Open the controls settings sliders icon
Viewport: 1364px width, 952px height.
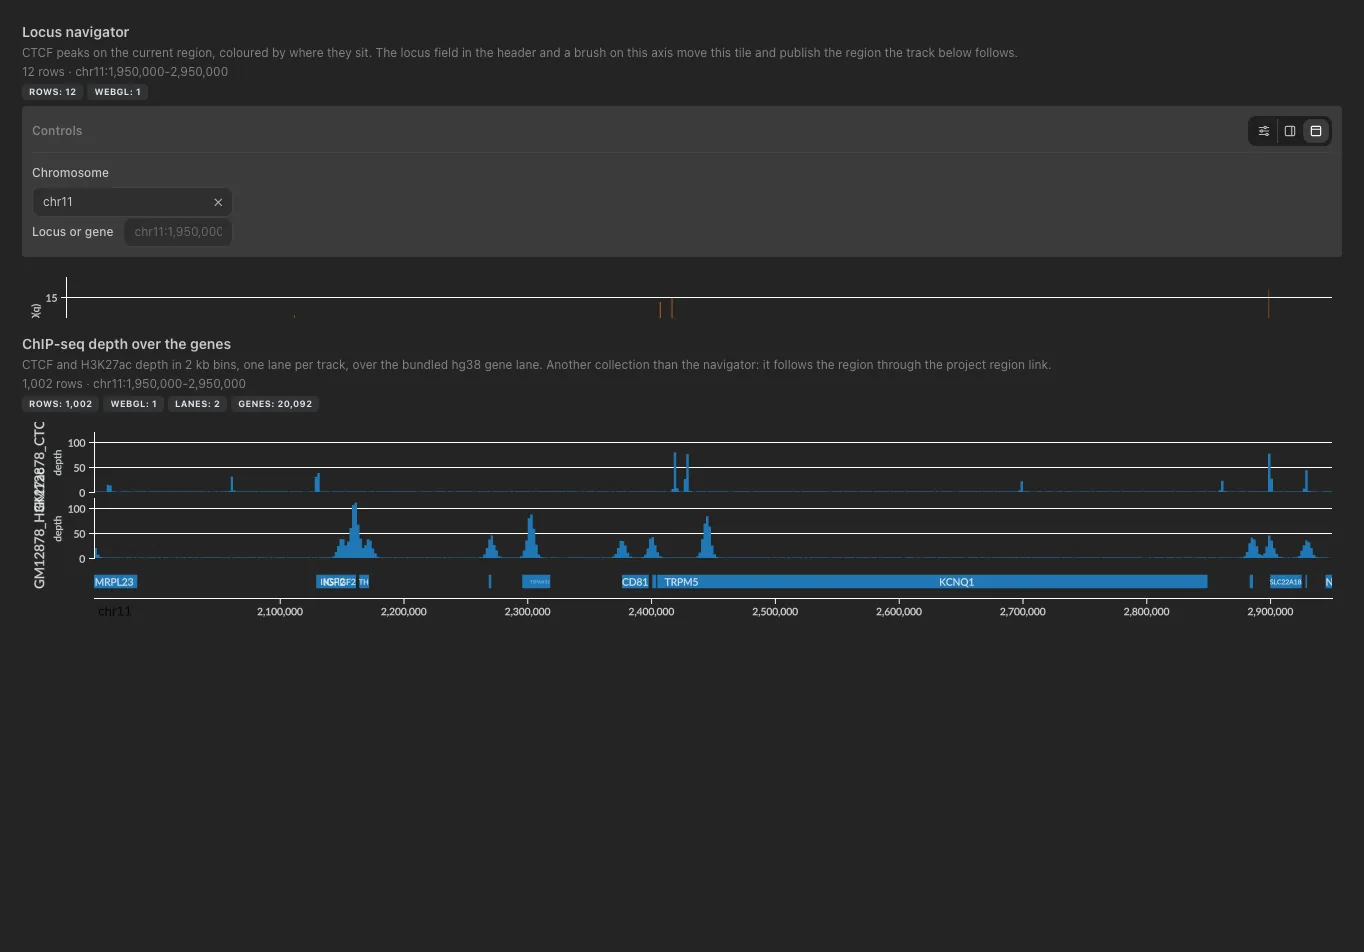click(x=1264, y=131)
